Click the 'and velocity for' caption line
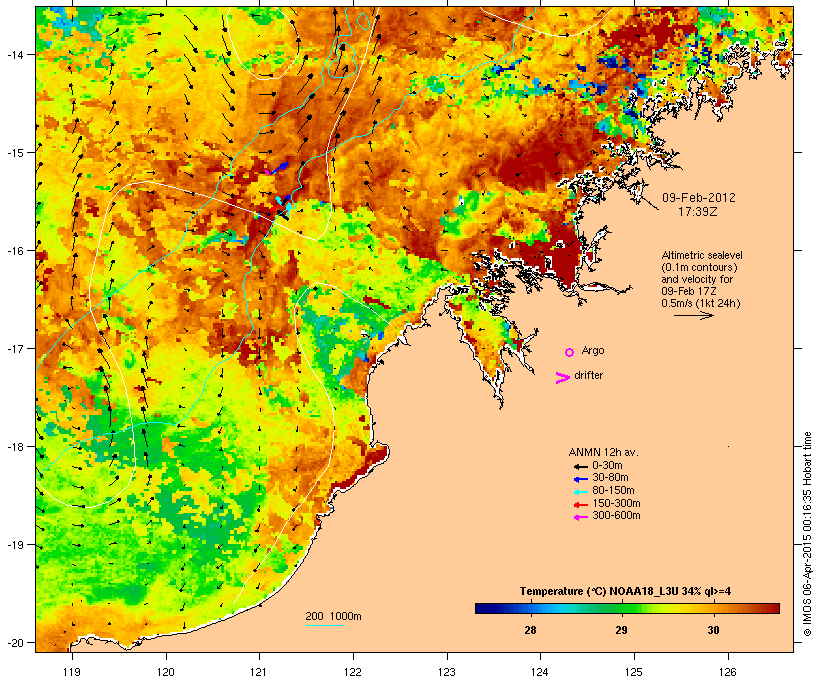This screenshot has height=680, width=820. pyautogui.click(x=697, y=279)
